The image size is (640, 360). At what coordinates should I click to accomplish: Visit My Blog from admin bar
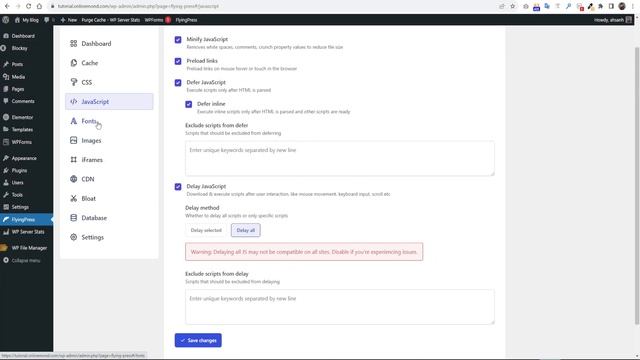(27, 20)
